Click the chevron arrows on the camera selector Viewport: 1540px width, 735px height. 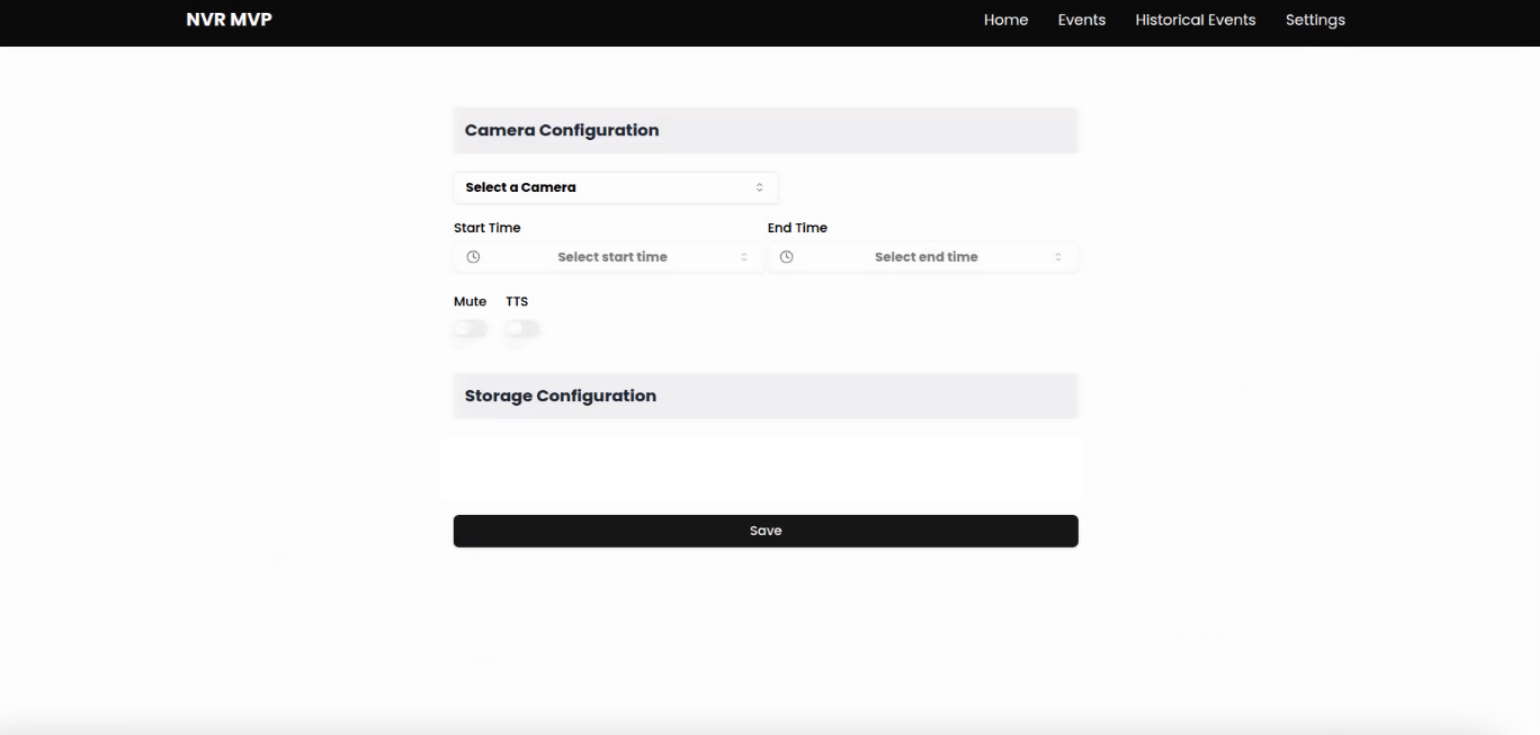(759, 188)
